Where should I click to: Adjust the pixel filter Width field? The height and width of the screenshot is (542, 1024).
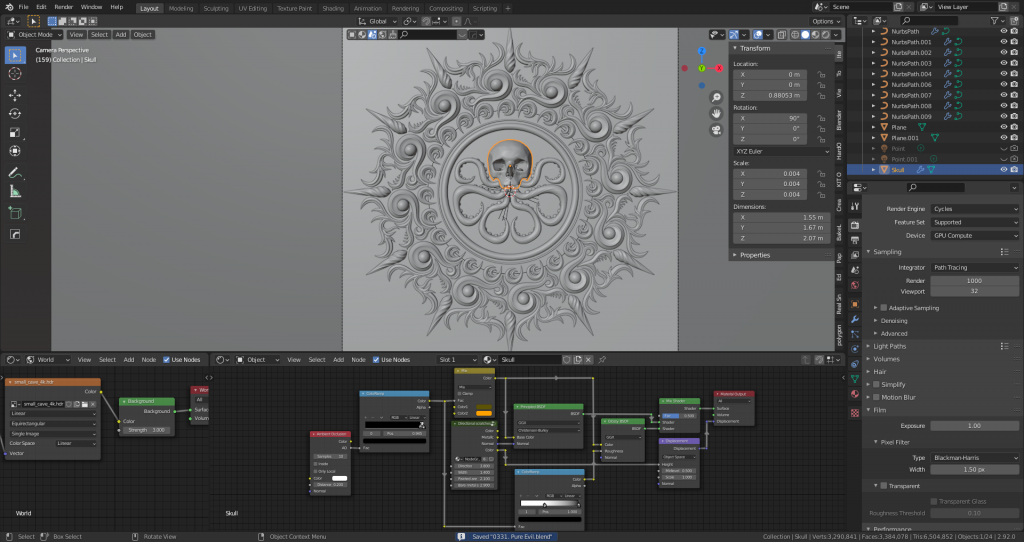tap(974, 470)
